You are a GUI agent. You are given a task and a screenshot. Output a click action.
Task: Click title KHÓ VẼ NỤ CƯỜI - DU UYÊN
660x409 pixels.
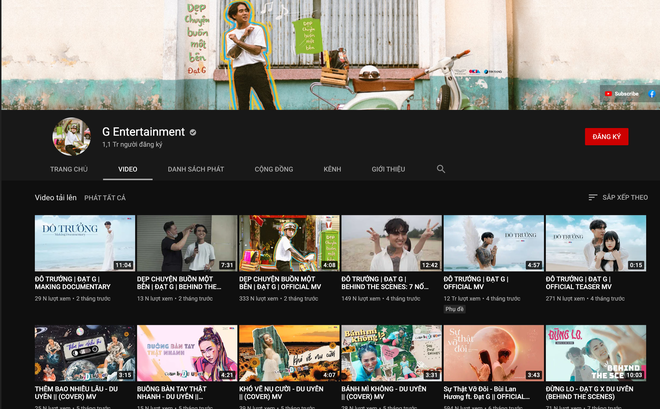click(281, 393)
